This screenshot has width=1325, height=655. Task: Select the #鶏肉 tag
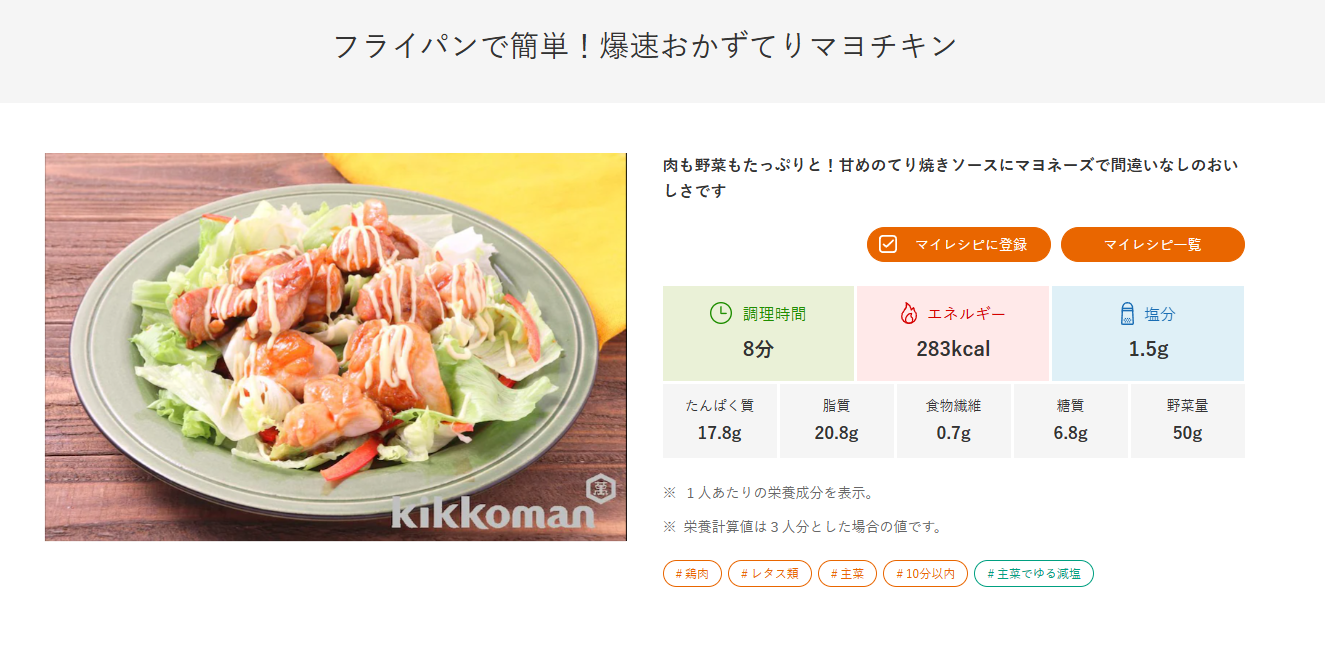pyautogui.click(x=692, y=574)
